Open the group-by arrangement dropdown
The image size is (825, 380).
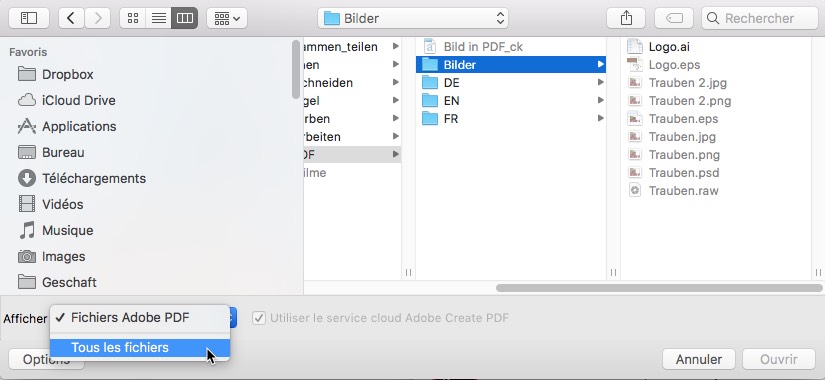[227, 18]
